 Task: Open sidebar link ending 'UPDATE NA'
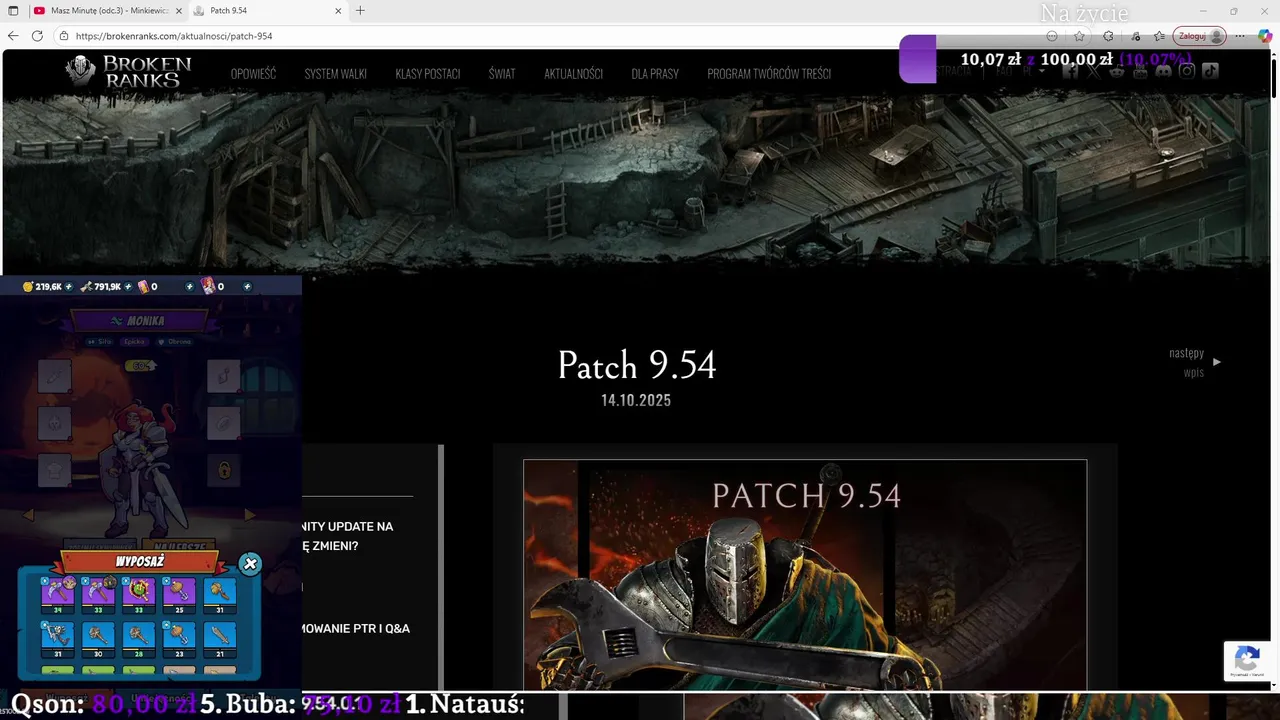click(x=348, y=536)
